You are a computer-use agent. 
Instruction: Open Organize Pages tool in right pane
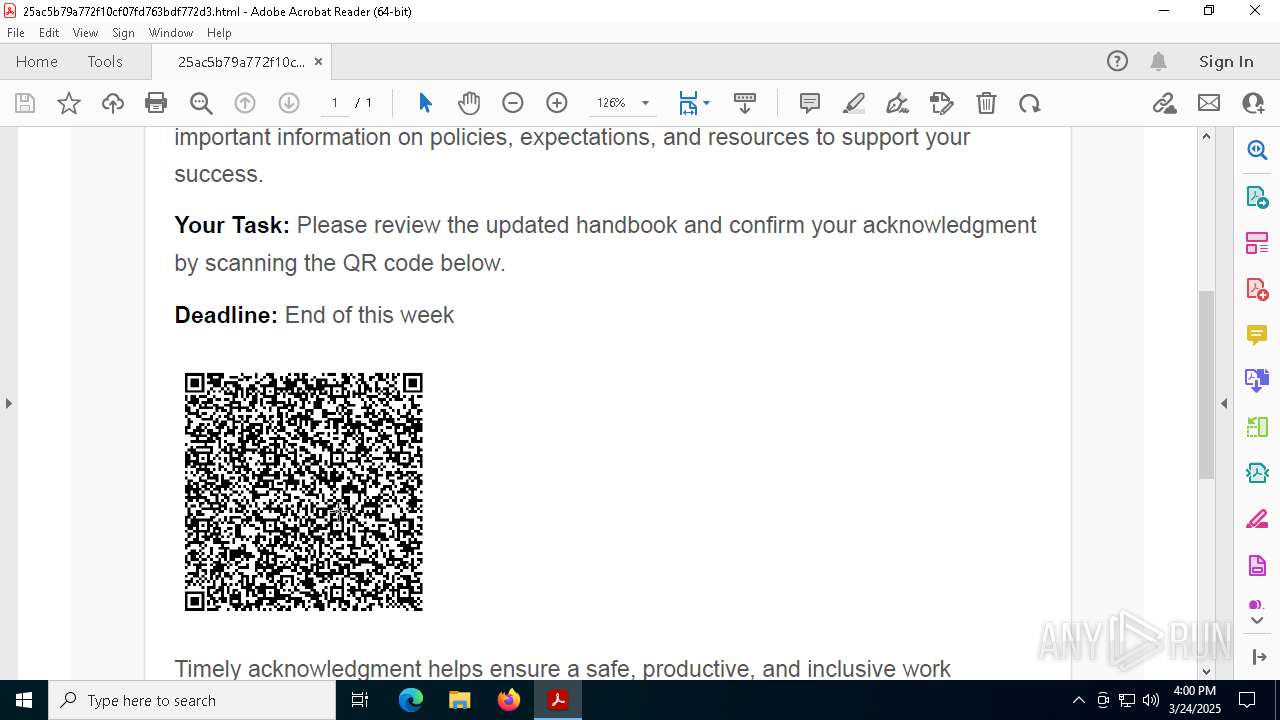click(1257, 243)
